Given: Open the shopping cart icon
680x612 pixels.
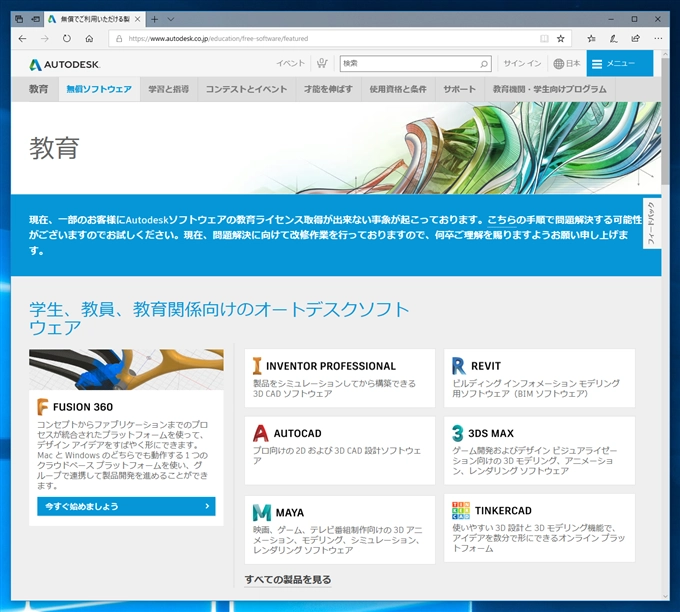Looking at the screenshot, I should pos(322,63).
